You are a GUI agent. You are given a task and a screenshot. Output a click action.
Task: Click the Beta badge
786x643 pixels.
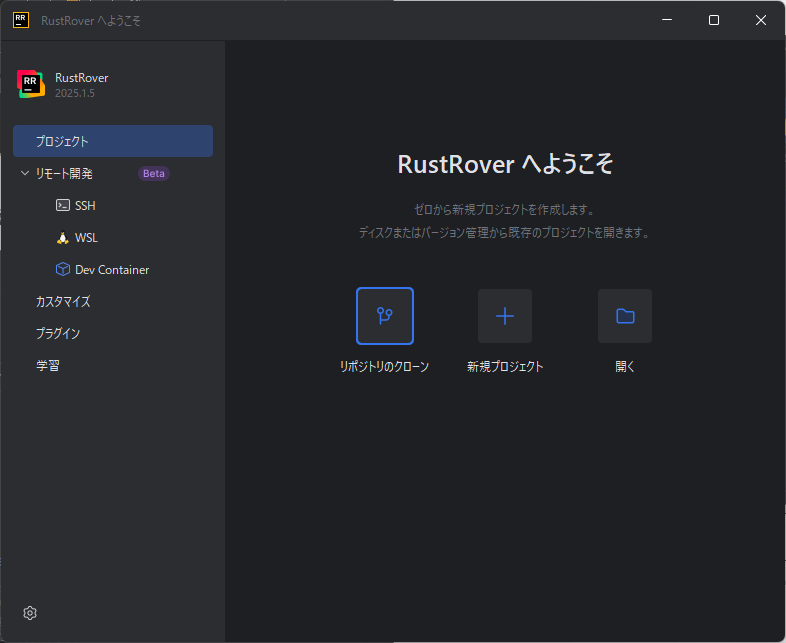point(154,173)
